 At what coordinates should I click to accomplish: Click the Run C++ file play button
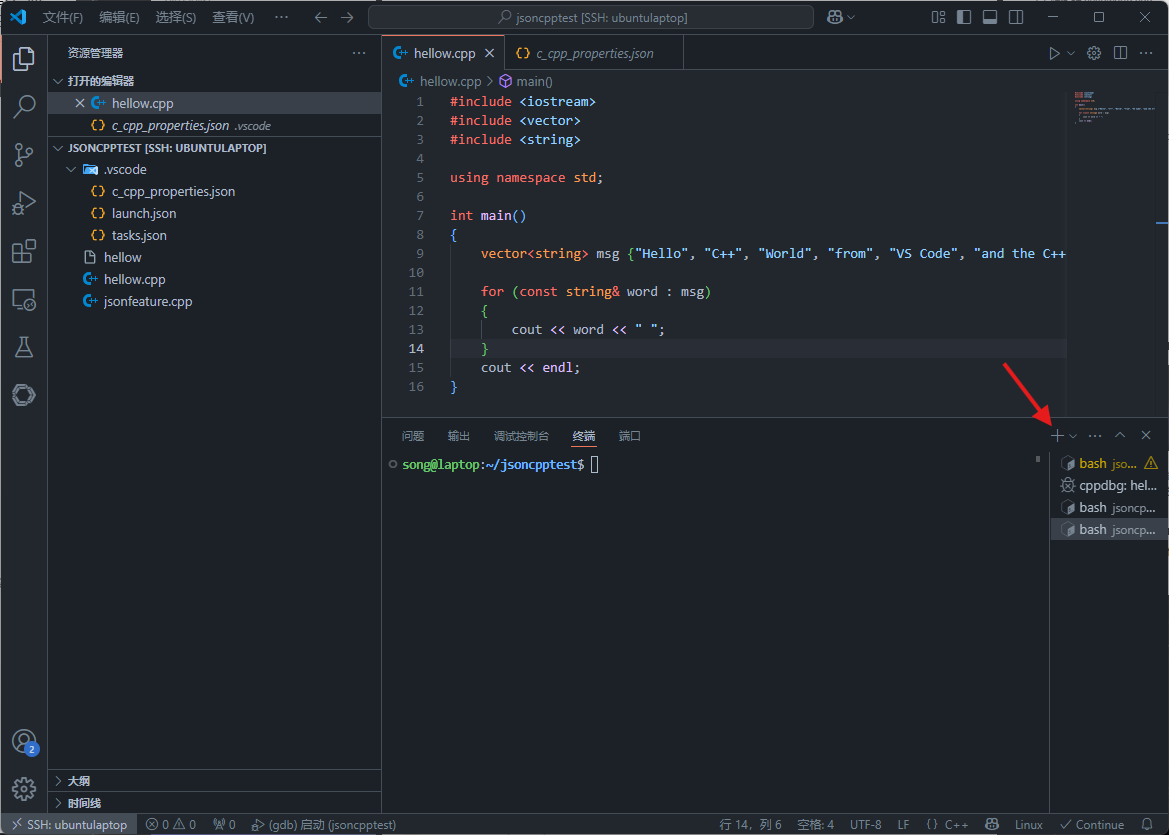click(1054, 53)
